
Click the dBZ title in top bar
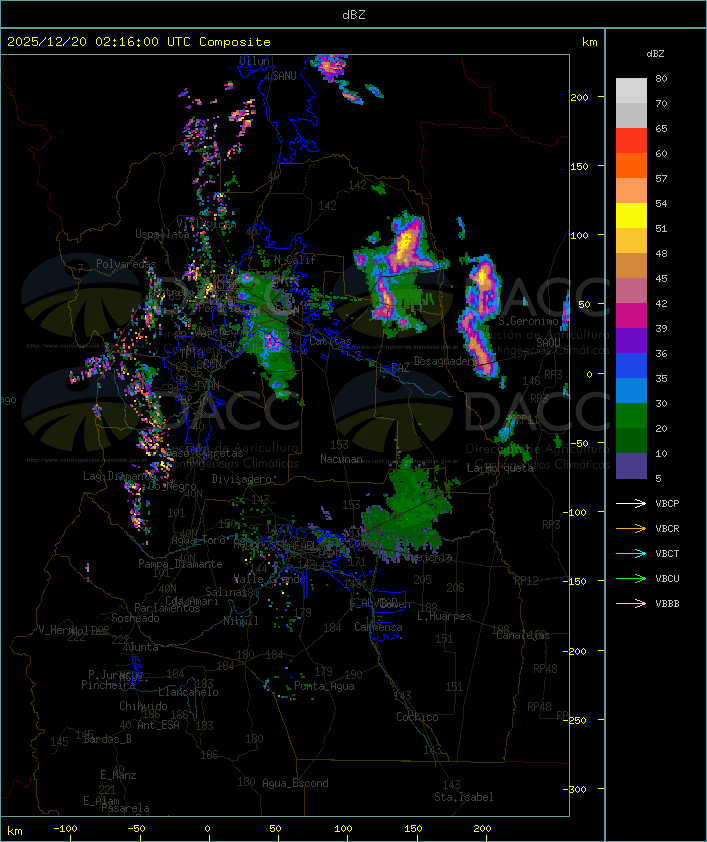[x=354, y=15]
